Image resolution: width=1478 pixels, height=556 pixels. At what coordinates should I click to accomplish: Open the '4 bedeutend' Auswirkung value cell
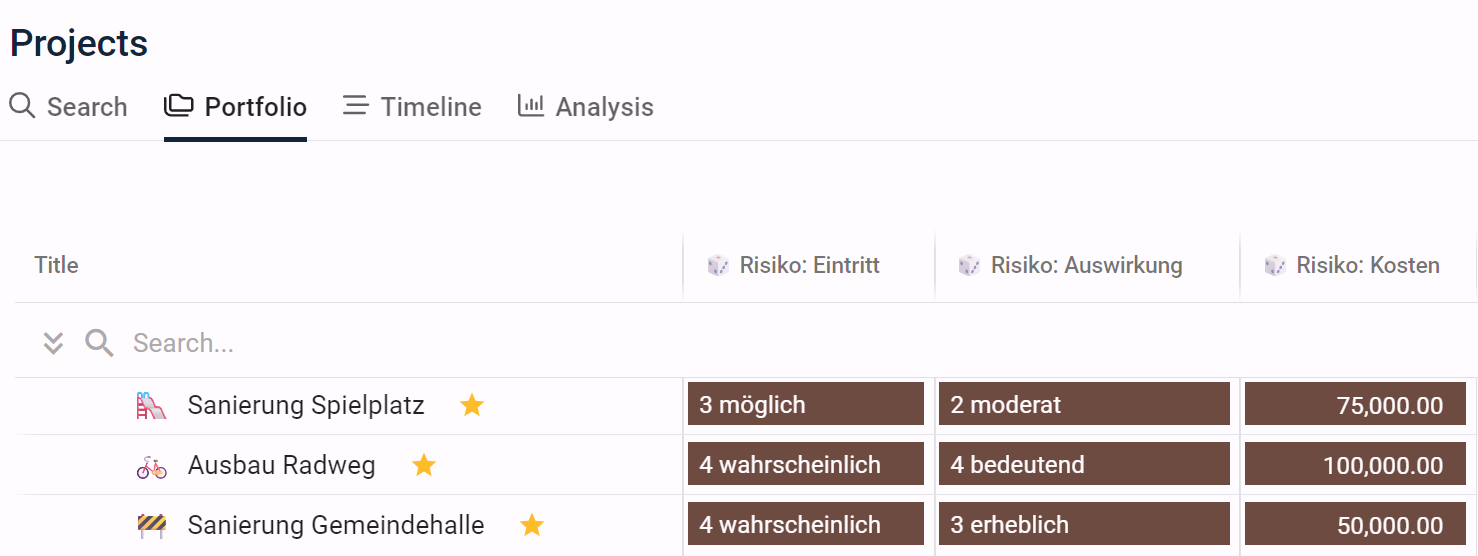pos(1084,464)
